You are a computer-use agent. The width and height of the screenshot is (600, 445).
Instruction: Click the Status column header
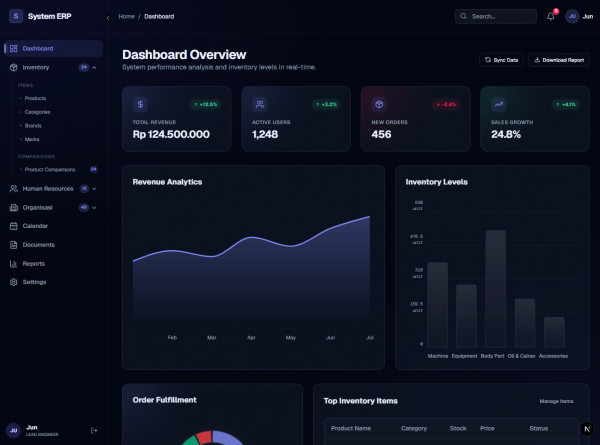click(x=539, y=429)
